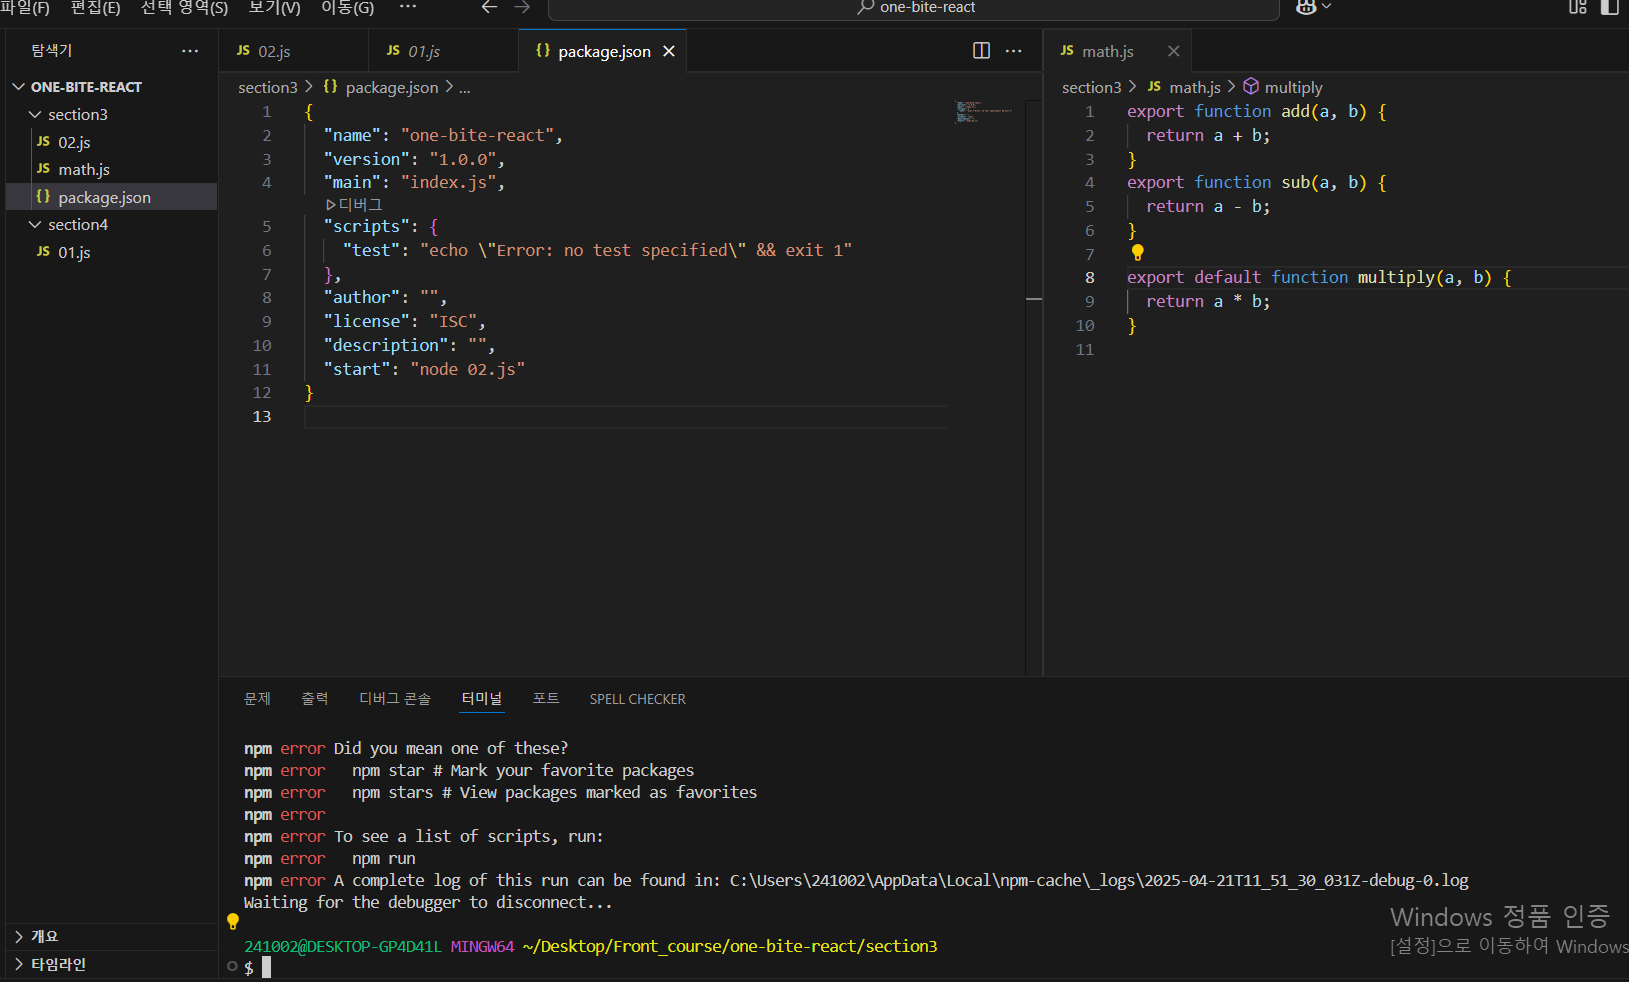
Task: Select the Terminal (터미널) panel tab
Action: pyautogui.click(x=482, y=699)
